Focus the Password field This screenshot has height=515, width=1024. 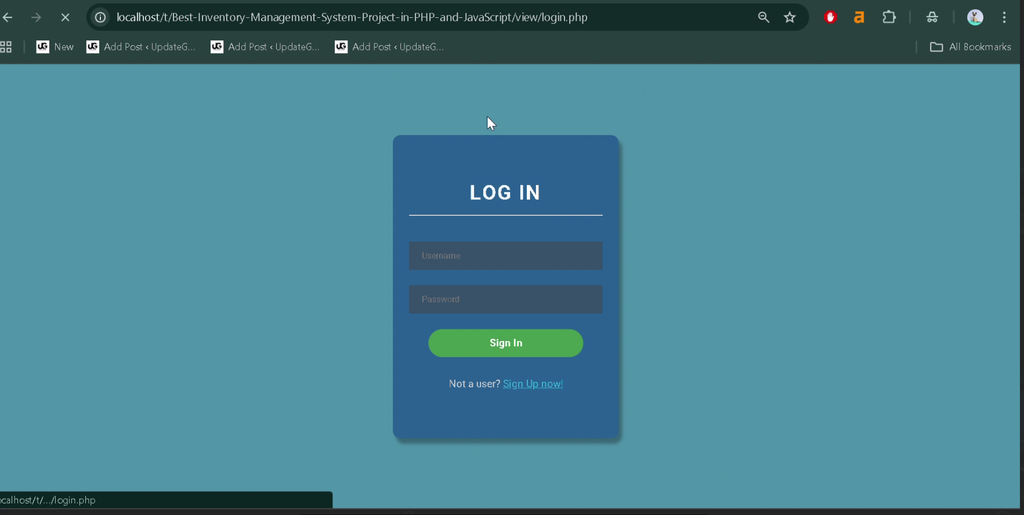[x=505, y=299]
